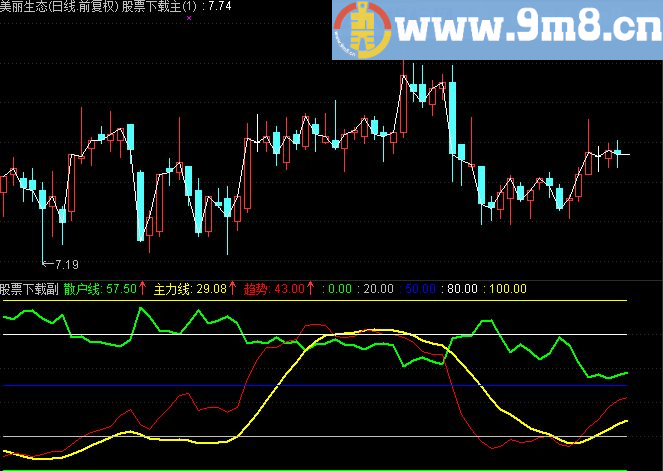Click the 7.74 price value in header
The width and height of the screenshot is (663, 471).
pyautogui.click(x=217, y=6)
